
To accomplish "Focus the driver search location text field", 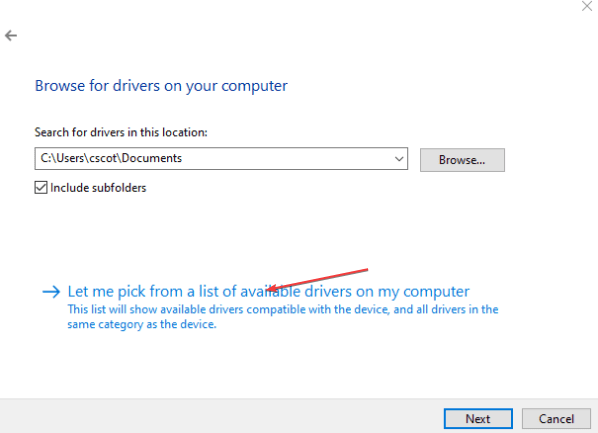I will [214, 159].
